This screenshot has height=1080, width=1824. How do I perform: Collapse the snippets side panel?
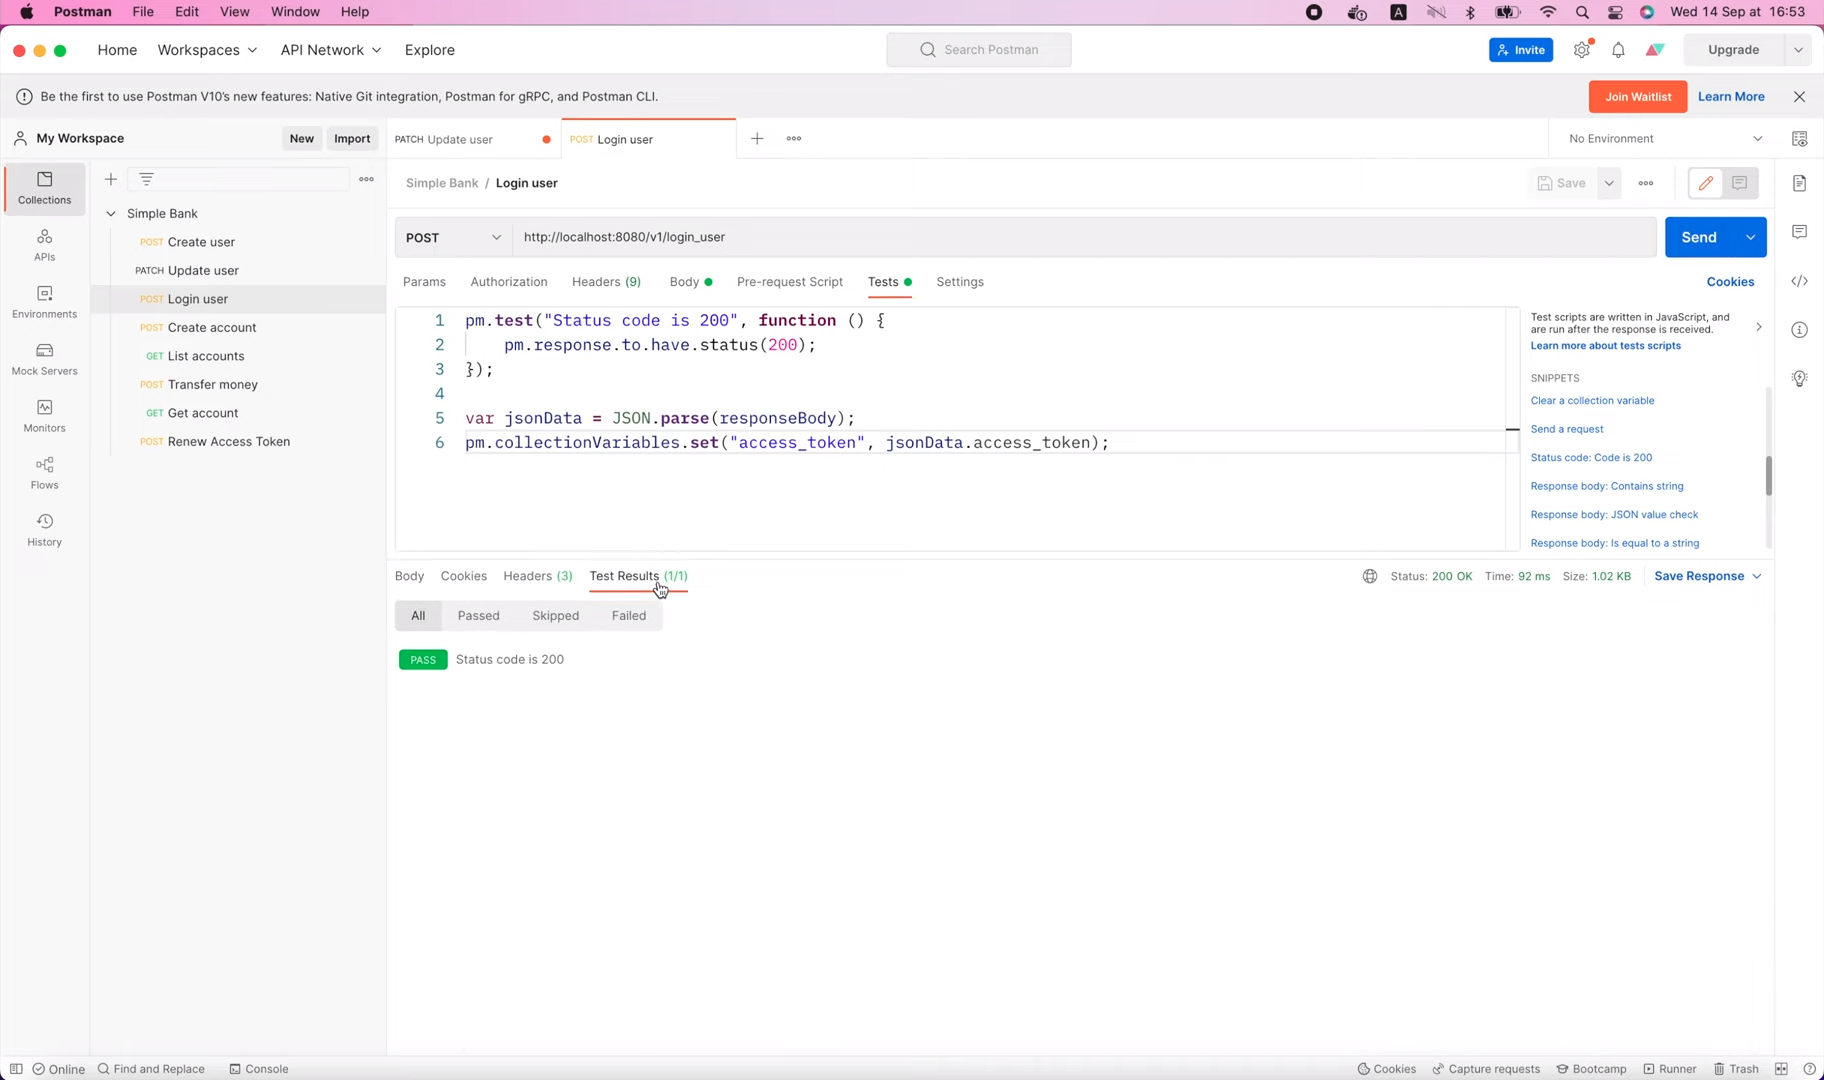coord(1758,327)
